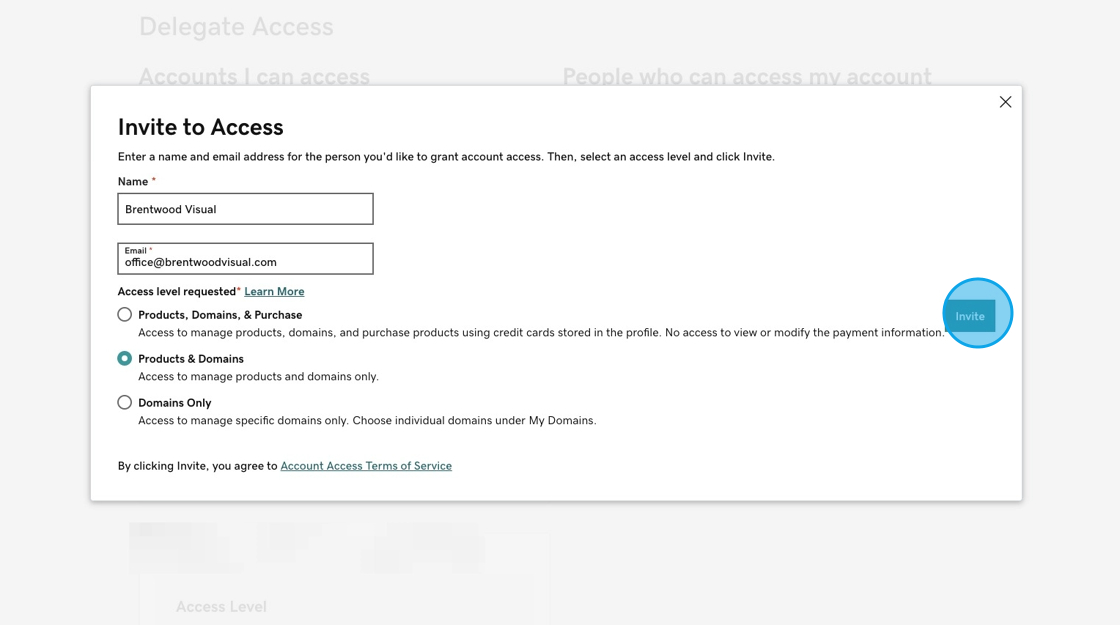Close the Invite to Access dialog
The height and width of the screenshot is (625, 1120).
tap(1005, 102)
